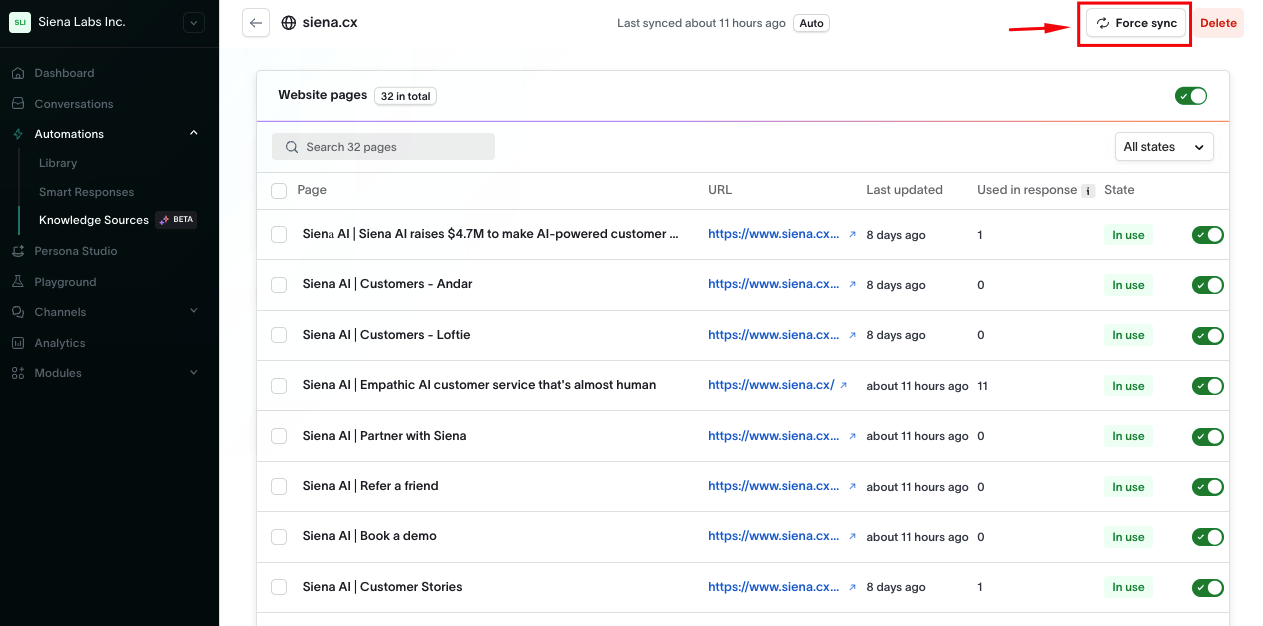Click the Delete button
Viewport: 1263px width, 626px height.
(1218, 23)
